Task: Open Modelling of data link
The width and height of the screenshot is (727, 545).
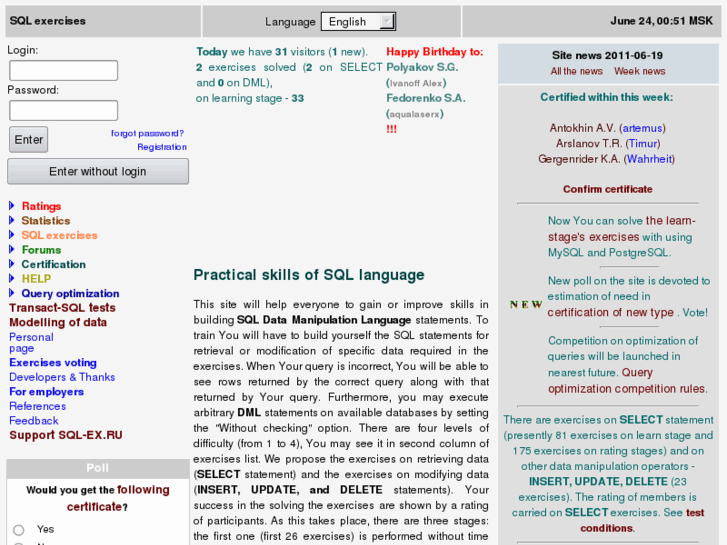Action: (x=58, y=322)
